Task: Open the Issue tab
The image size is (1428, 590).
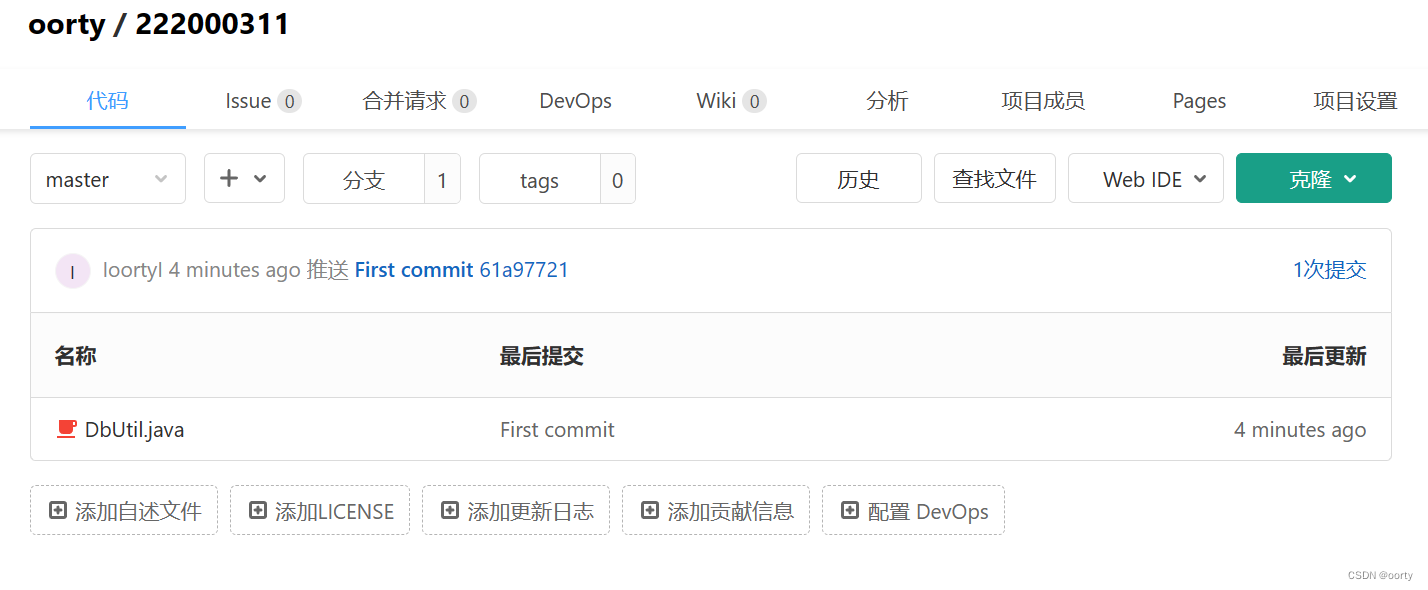Action: point(263,100)
